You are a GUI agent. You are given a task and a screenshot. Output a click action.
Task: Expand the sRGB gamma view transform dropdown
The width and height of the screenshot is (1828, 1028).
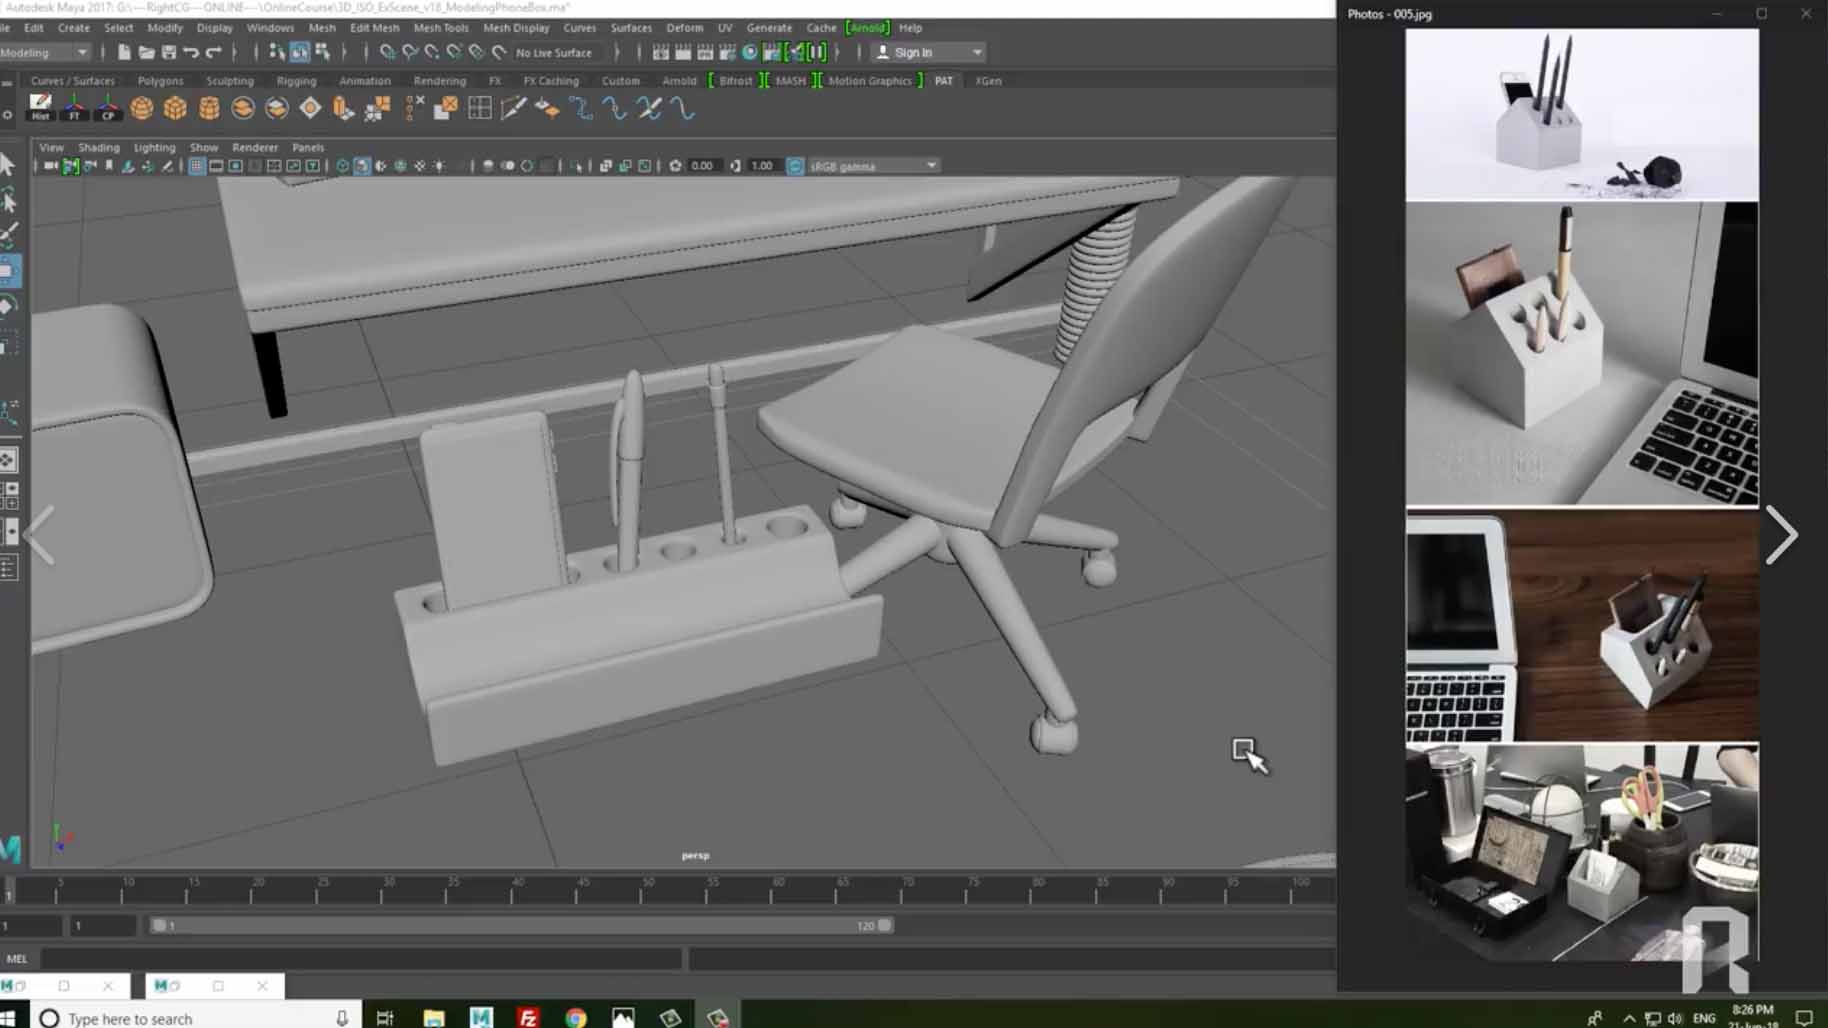tap(931, 166)
